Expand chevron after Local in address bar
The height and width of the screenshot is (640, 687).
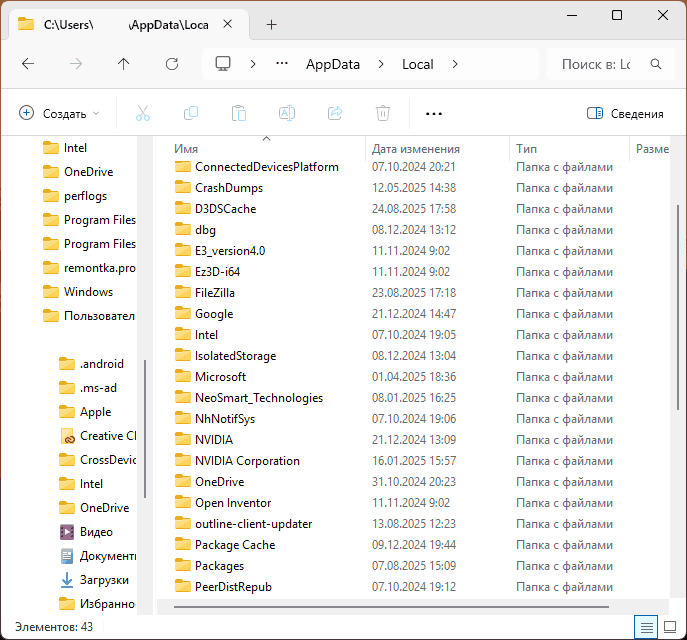coord(455,64)
